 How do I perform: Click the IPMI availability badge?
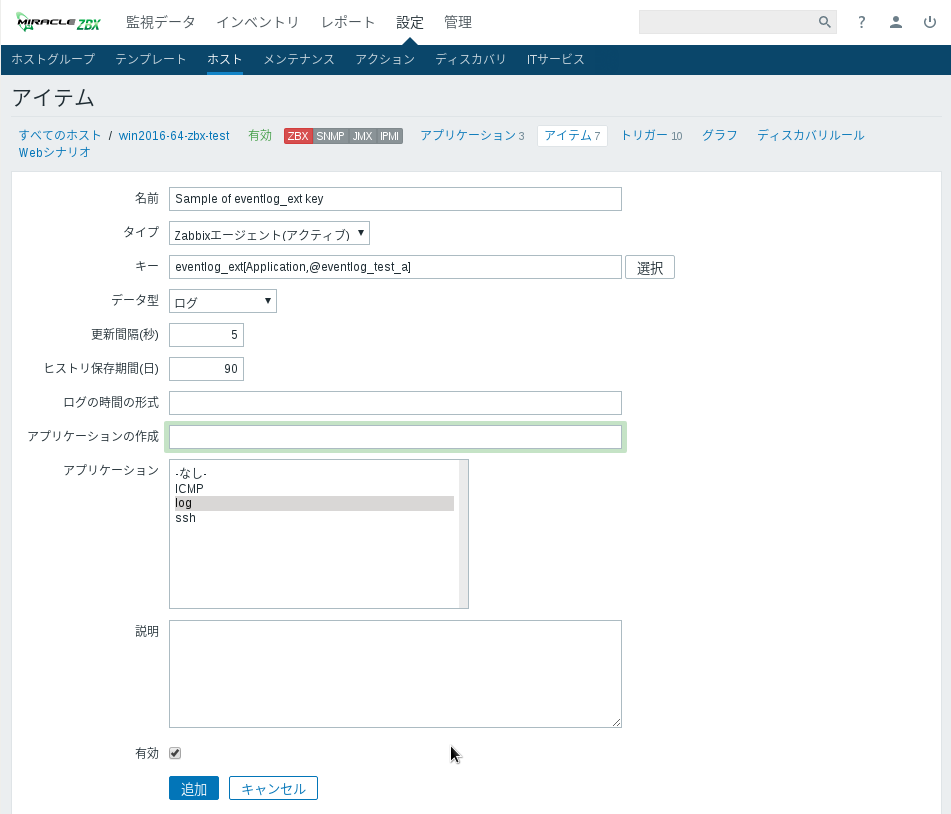[x=390, y=136]
